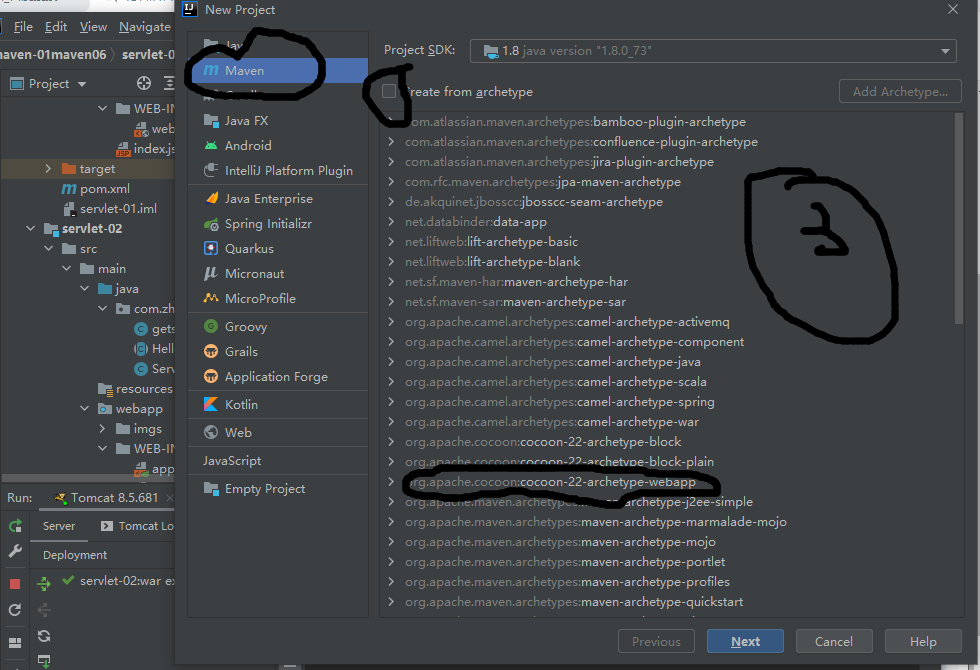Select Android project type
The image size is (980, 670).
coord(278,146)
